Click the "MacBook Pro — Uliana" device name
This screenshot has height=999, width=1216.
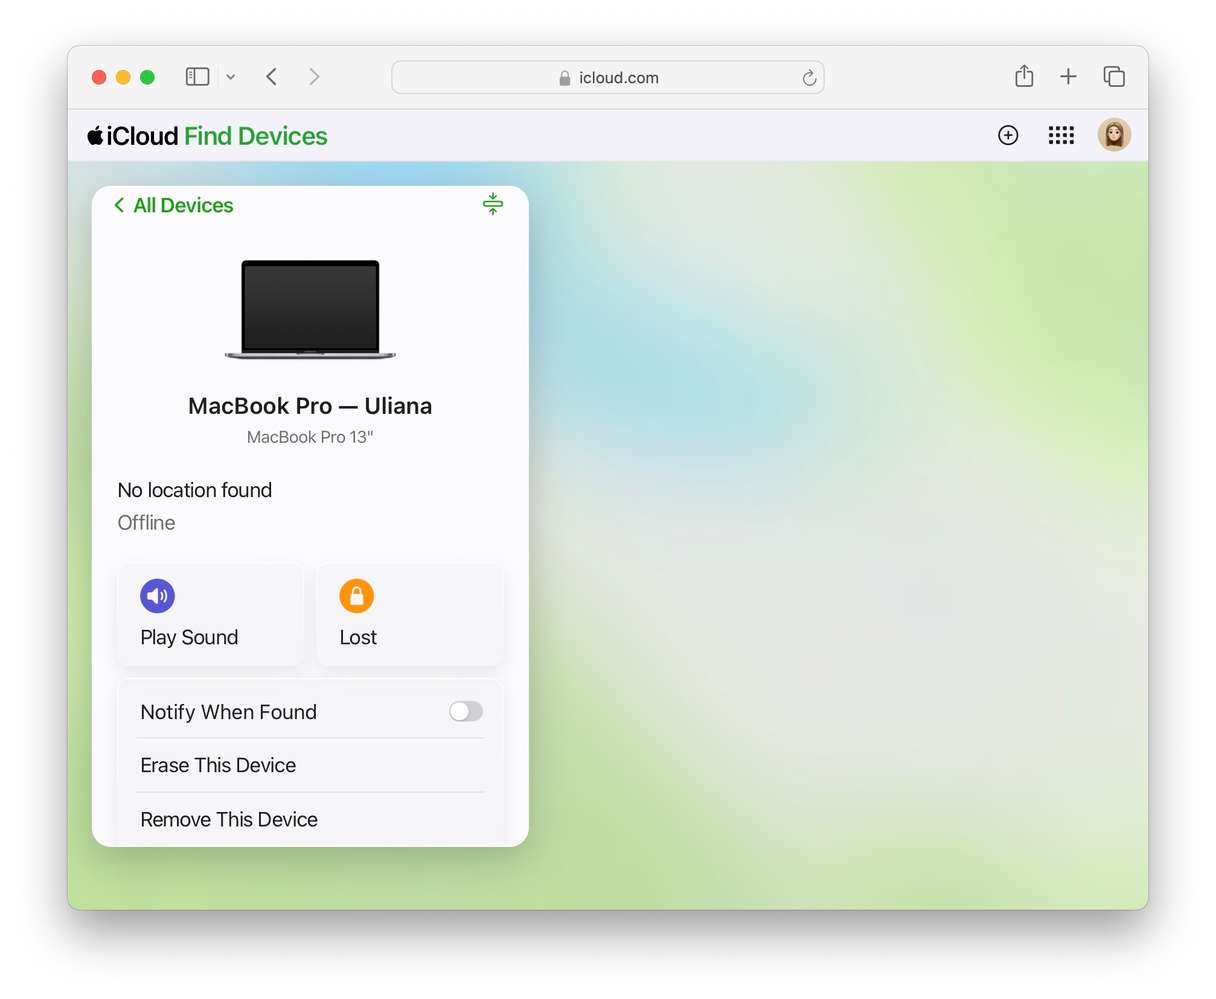tap(310, 406)
